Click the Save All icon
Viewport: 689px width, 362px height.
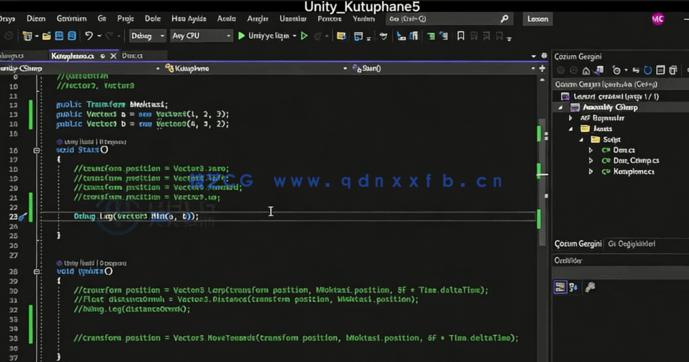click(72, 36)
